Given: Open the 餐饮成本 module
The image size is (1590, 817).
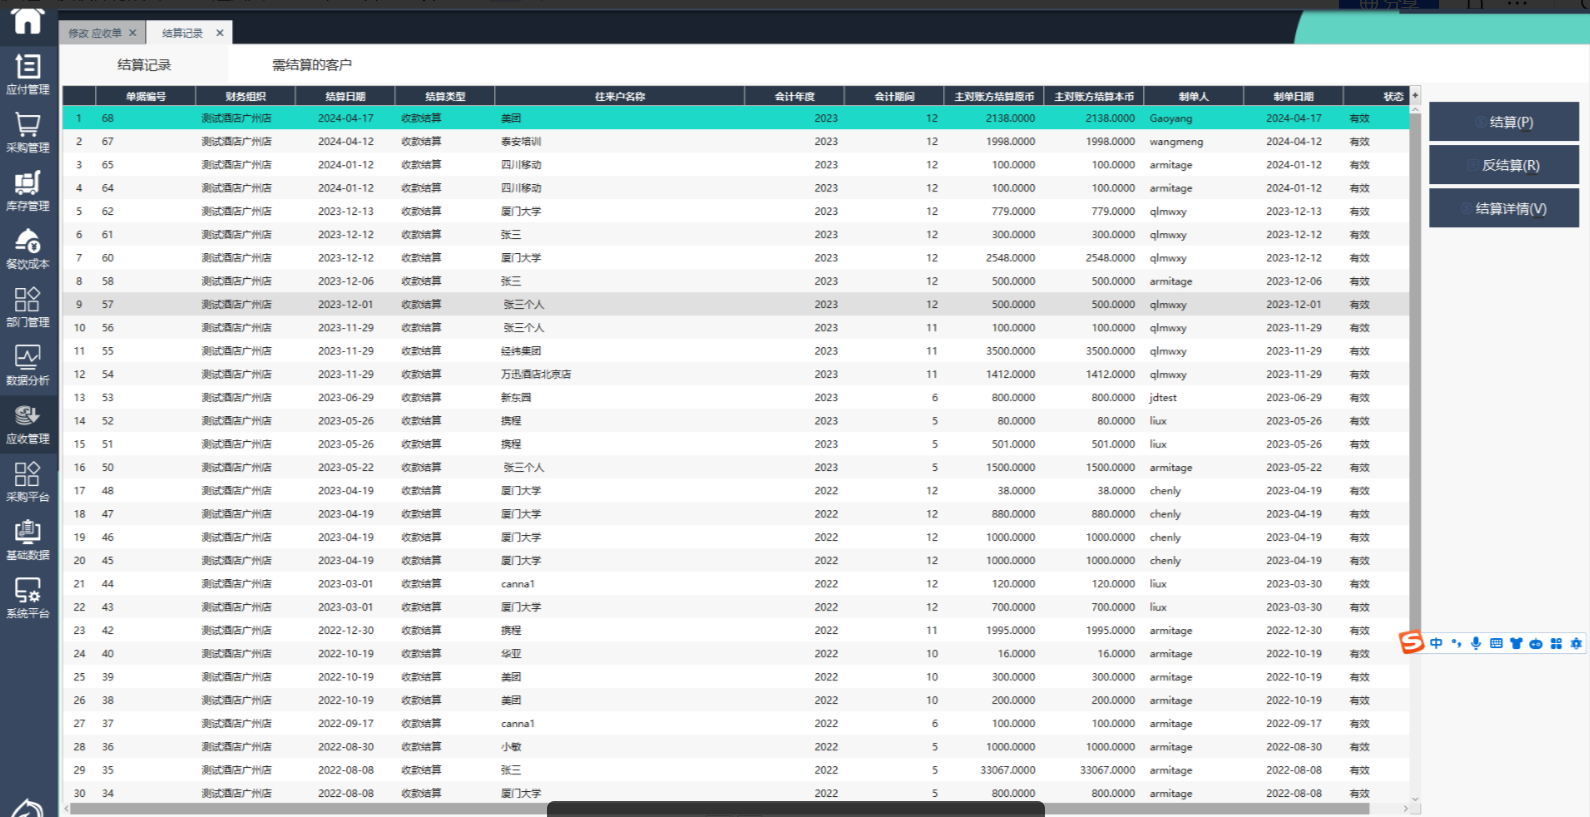Looking at the screenshot, I should (28, 248).
